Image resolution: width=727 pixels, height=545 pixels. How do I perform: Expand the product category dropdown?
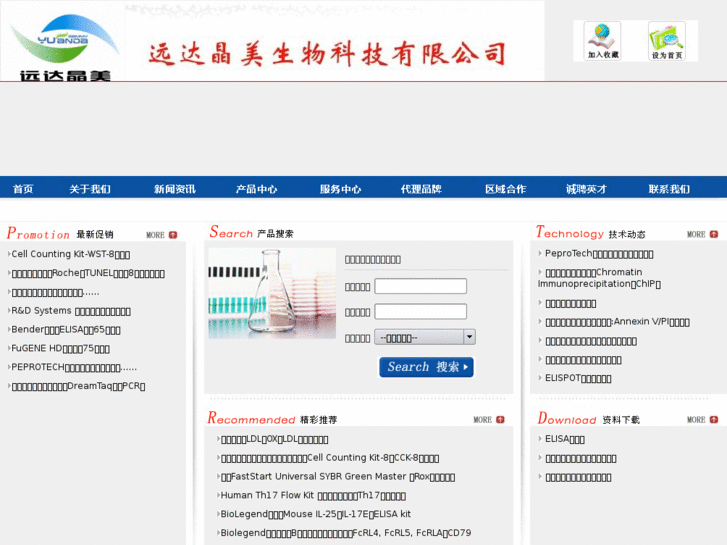click(x=425, y=337)
